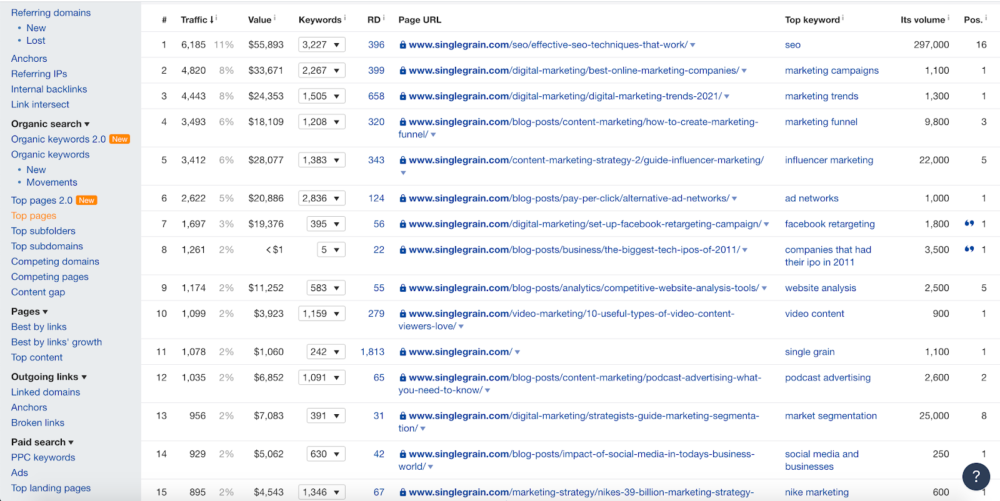Click the info icon beside RD header
This screenshot has width=1000, height=501.
coord(385,18)
